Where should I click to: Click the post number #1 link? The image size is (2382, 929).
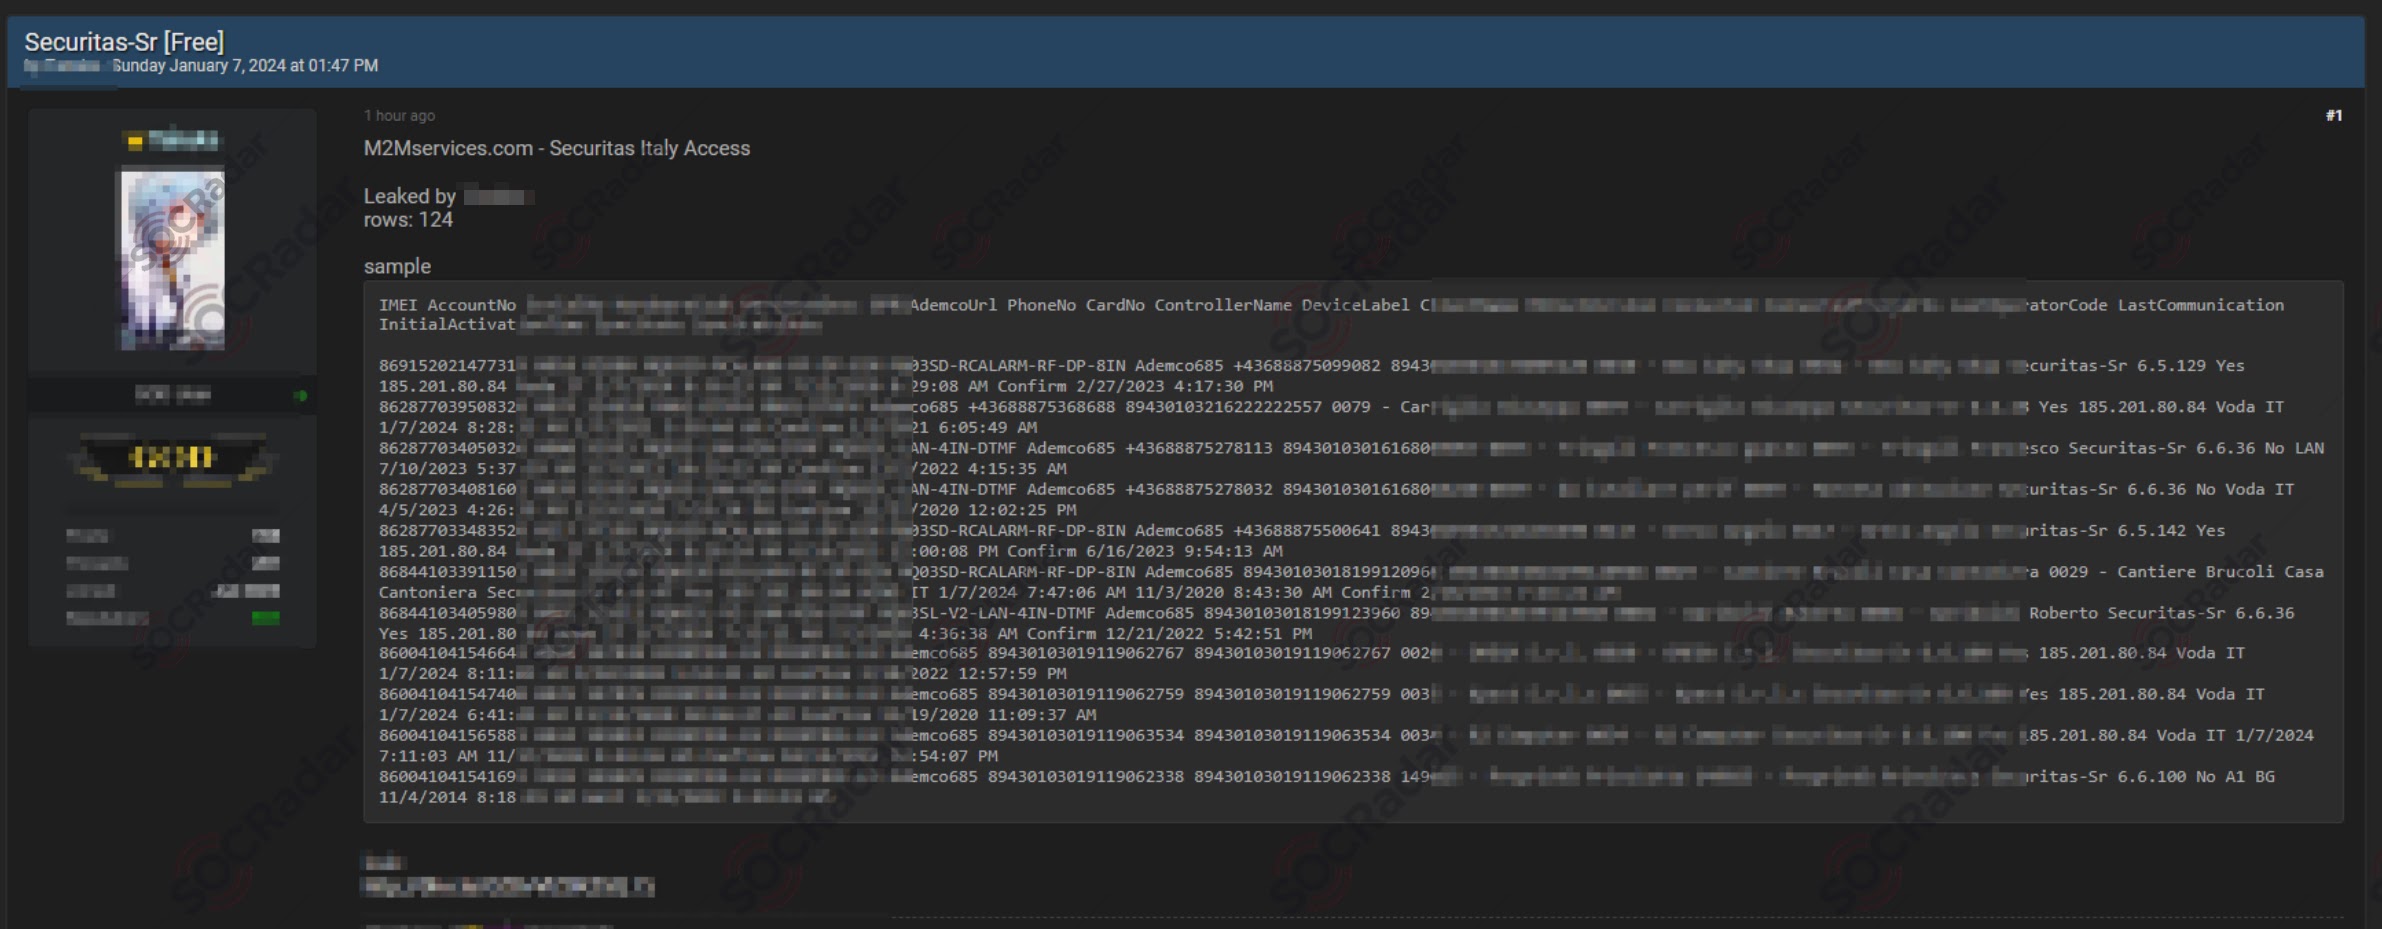click(x=2333, y=116)
